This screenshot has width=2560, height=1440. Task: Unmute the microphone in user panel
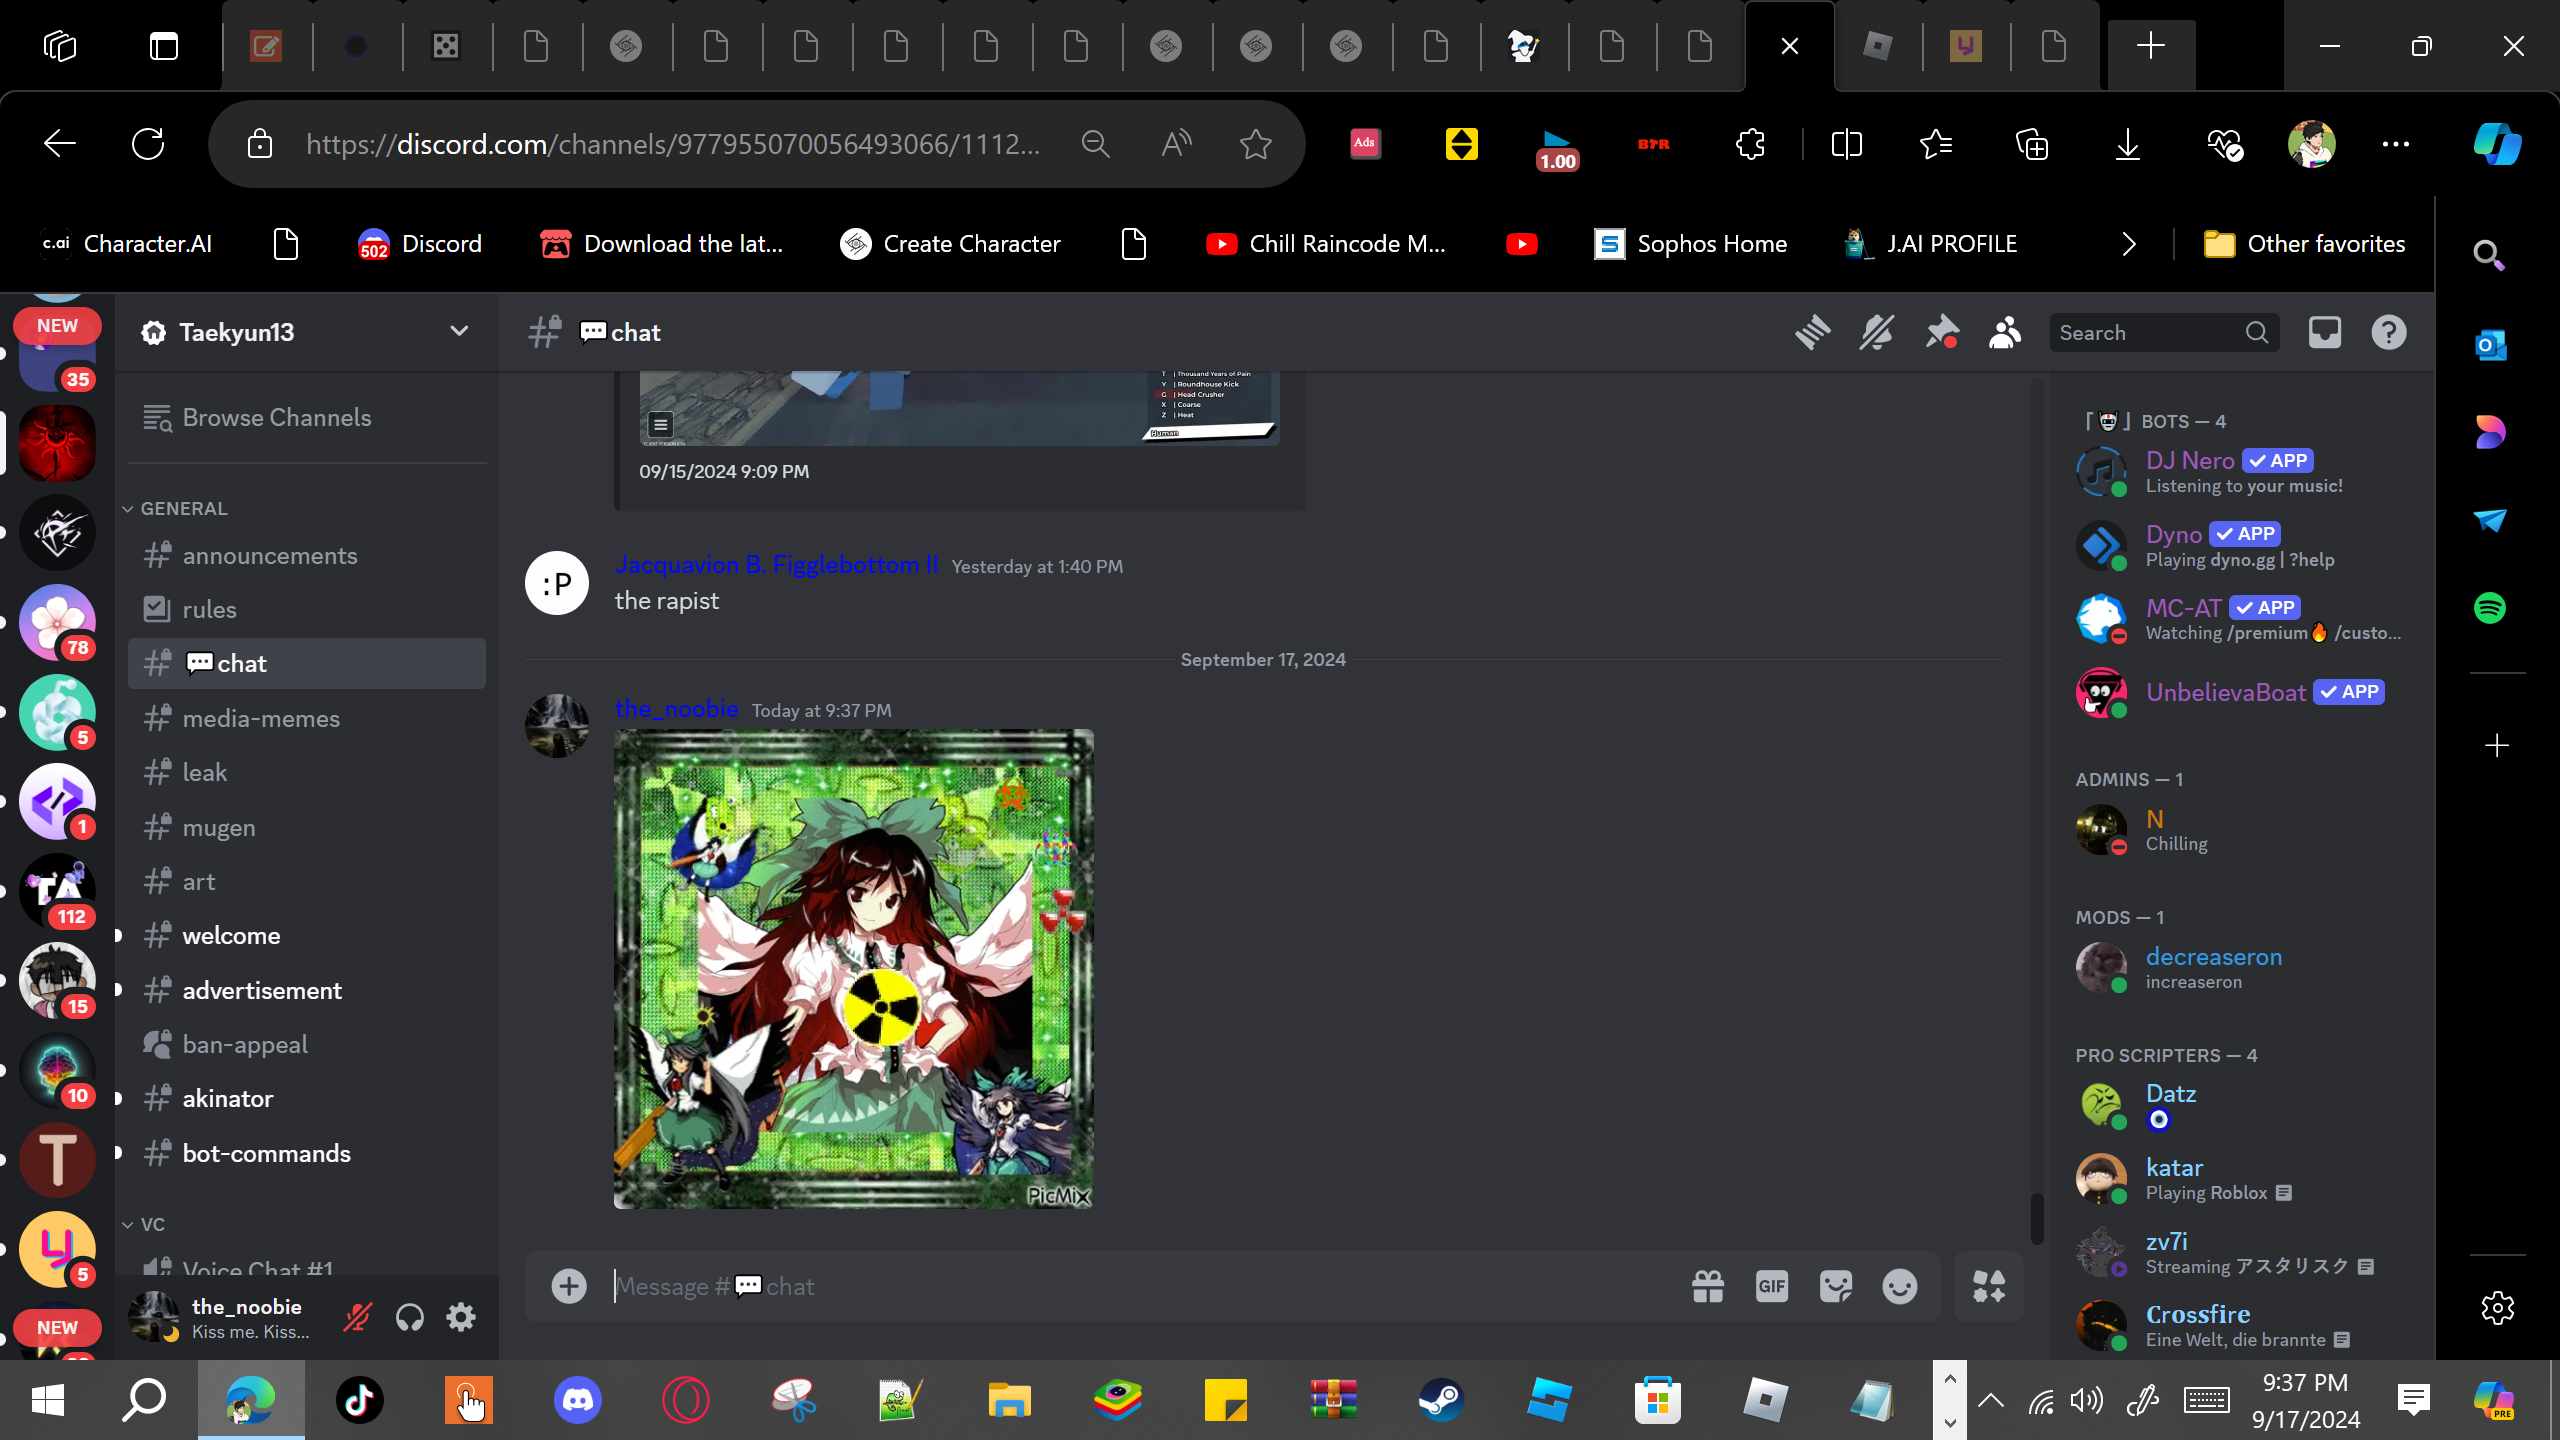(357, 1318)
